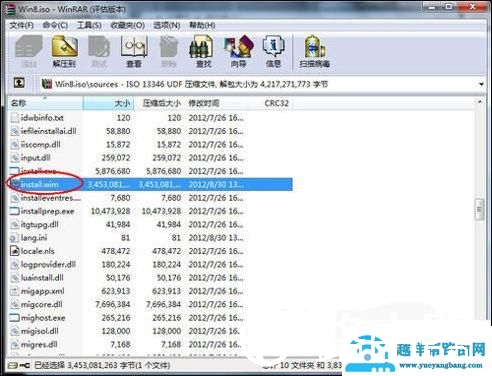Click the 2012/8/30 date of lang.ini

coord(216,238)
